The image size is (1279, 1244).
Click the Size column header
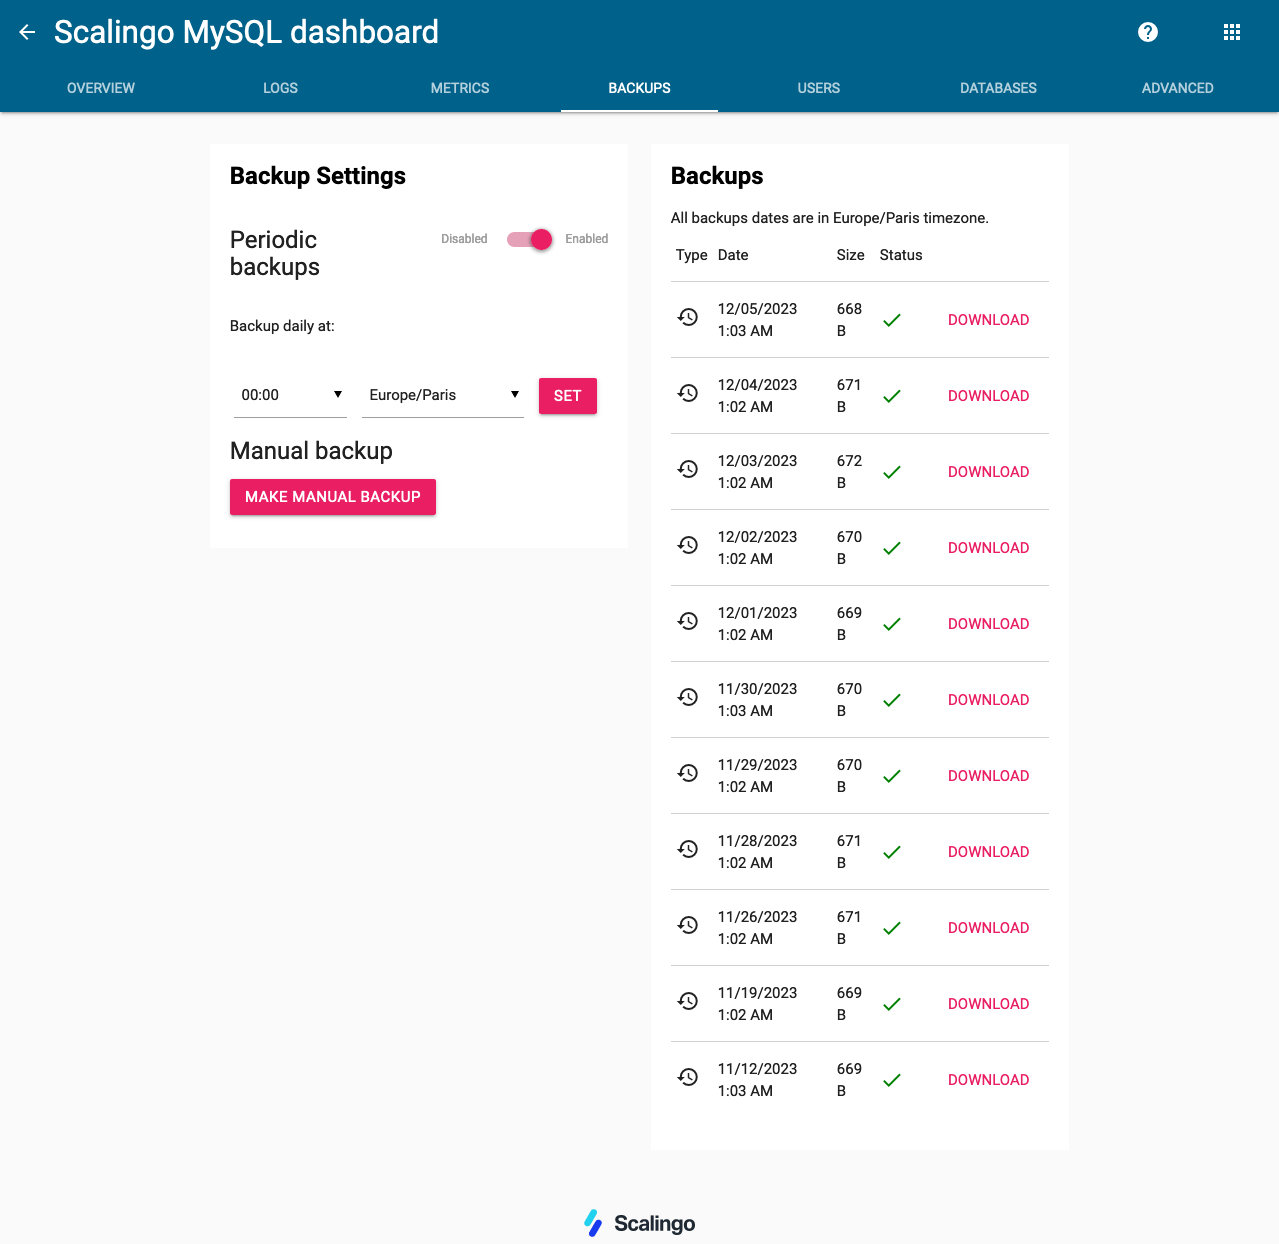850,255
